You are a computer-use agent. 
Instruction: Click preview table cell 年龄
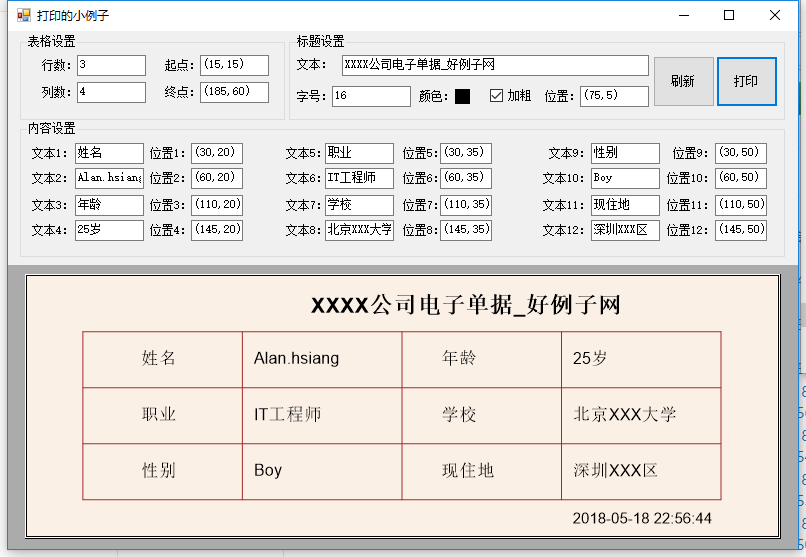482,359
